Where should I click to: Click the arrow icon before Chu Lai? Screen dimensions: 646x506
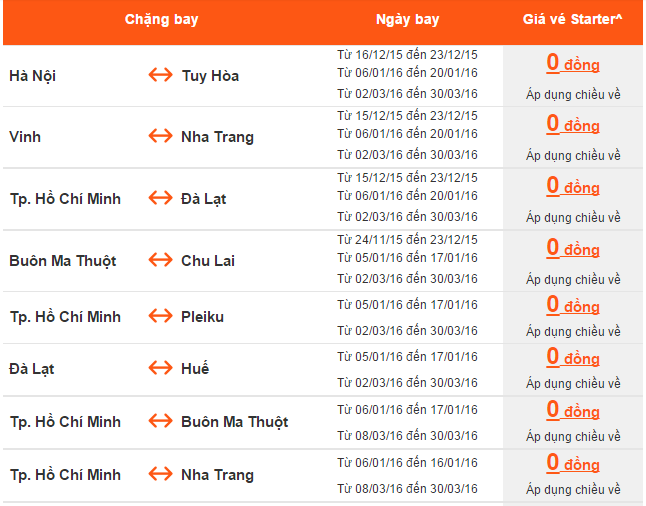(160, 260)
